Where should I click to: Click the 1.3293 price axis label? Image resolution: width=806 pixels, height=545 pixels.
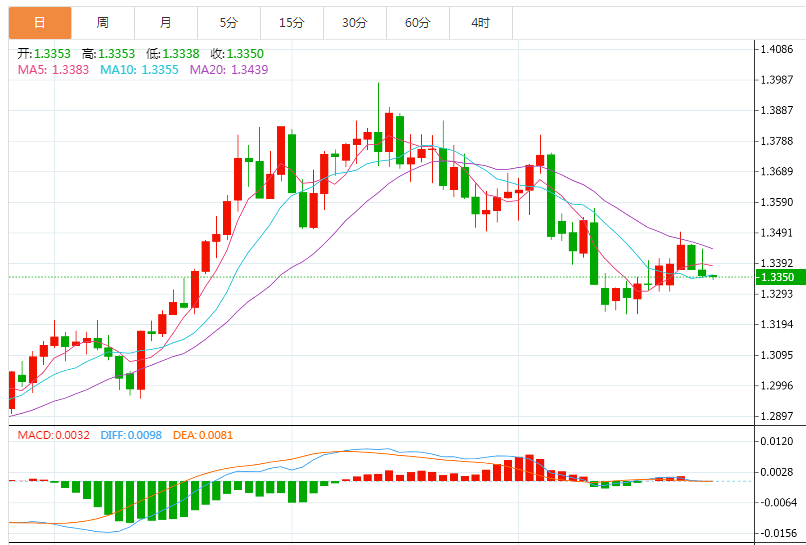[x=777, y=294]
